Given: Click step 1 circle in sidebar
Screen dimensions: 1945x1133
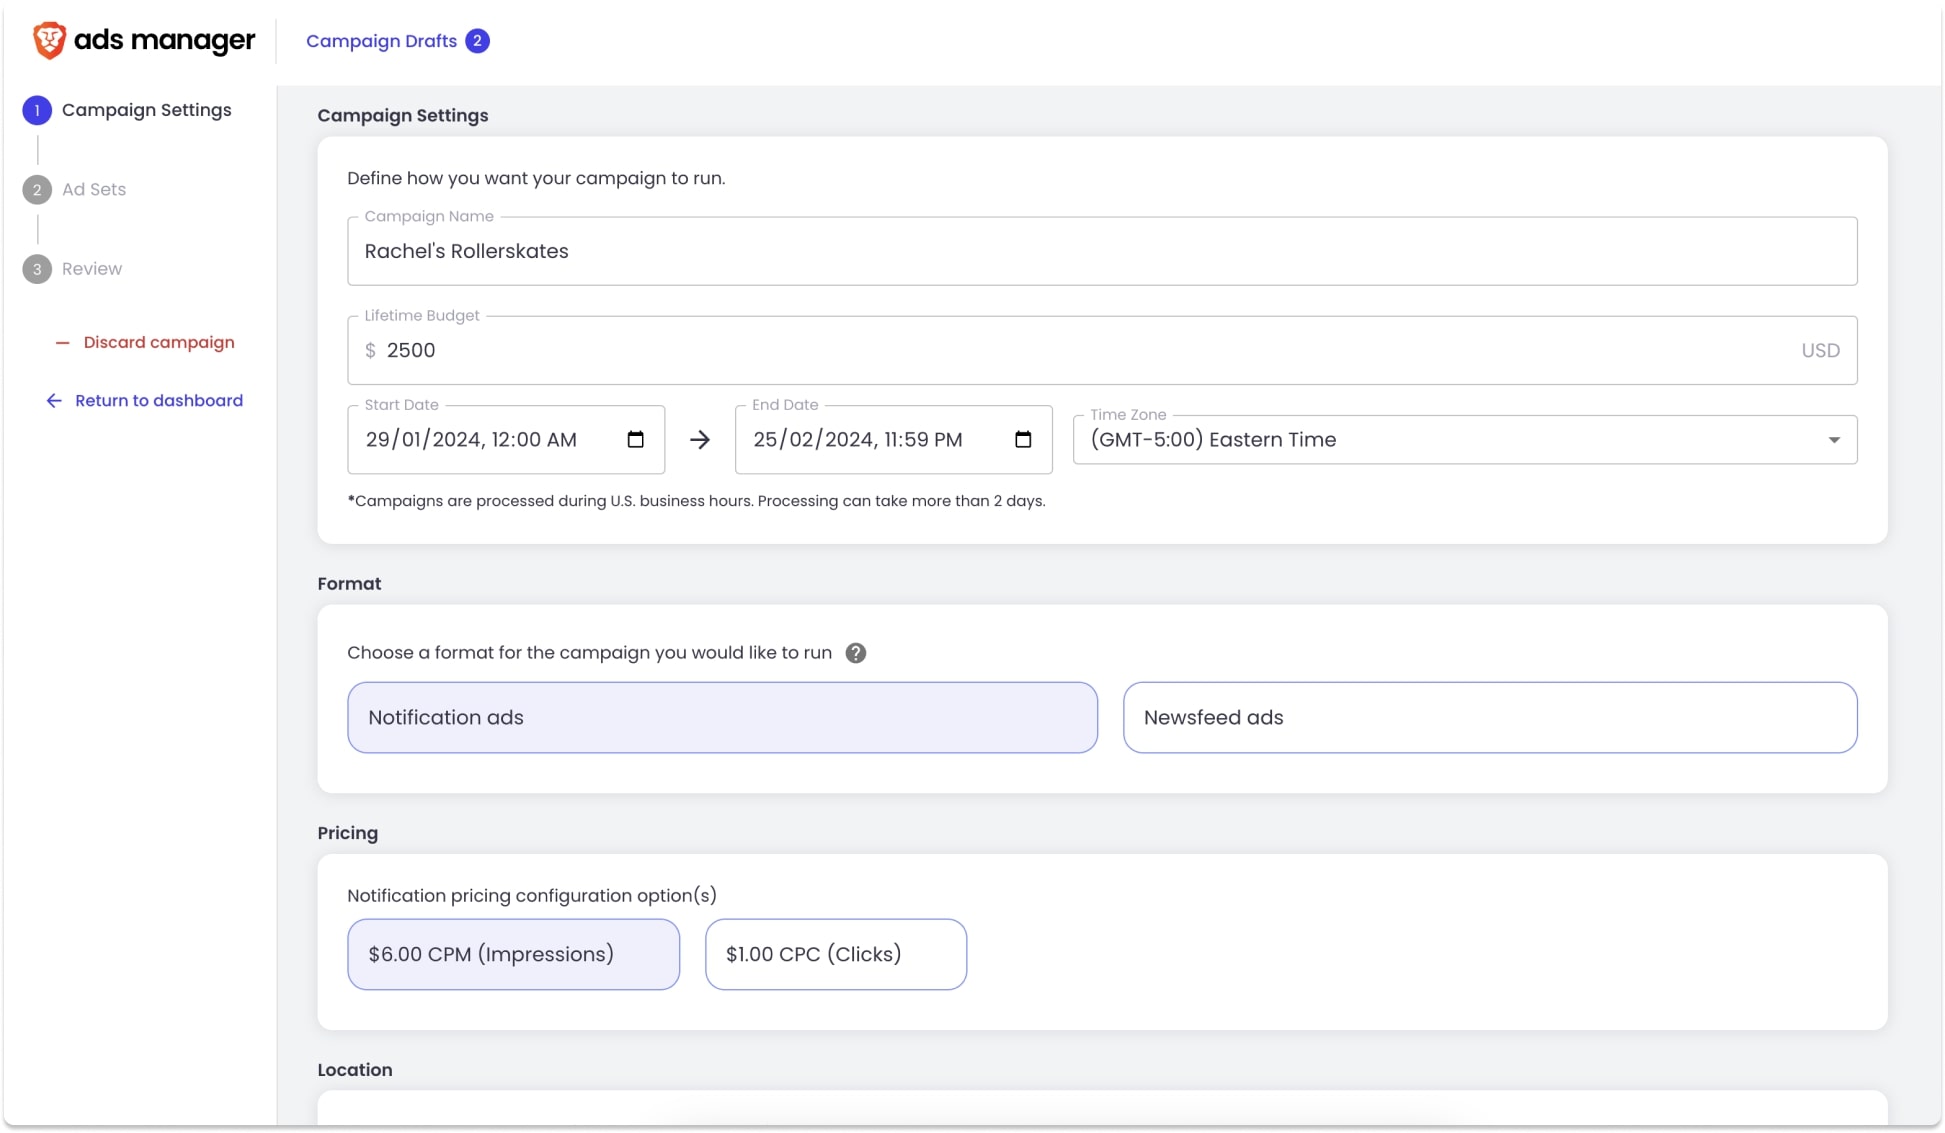Looking at the screenshot, I should pos(37,110).
